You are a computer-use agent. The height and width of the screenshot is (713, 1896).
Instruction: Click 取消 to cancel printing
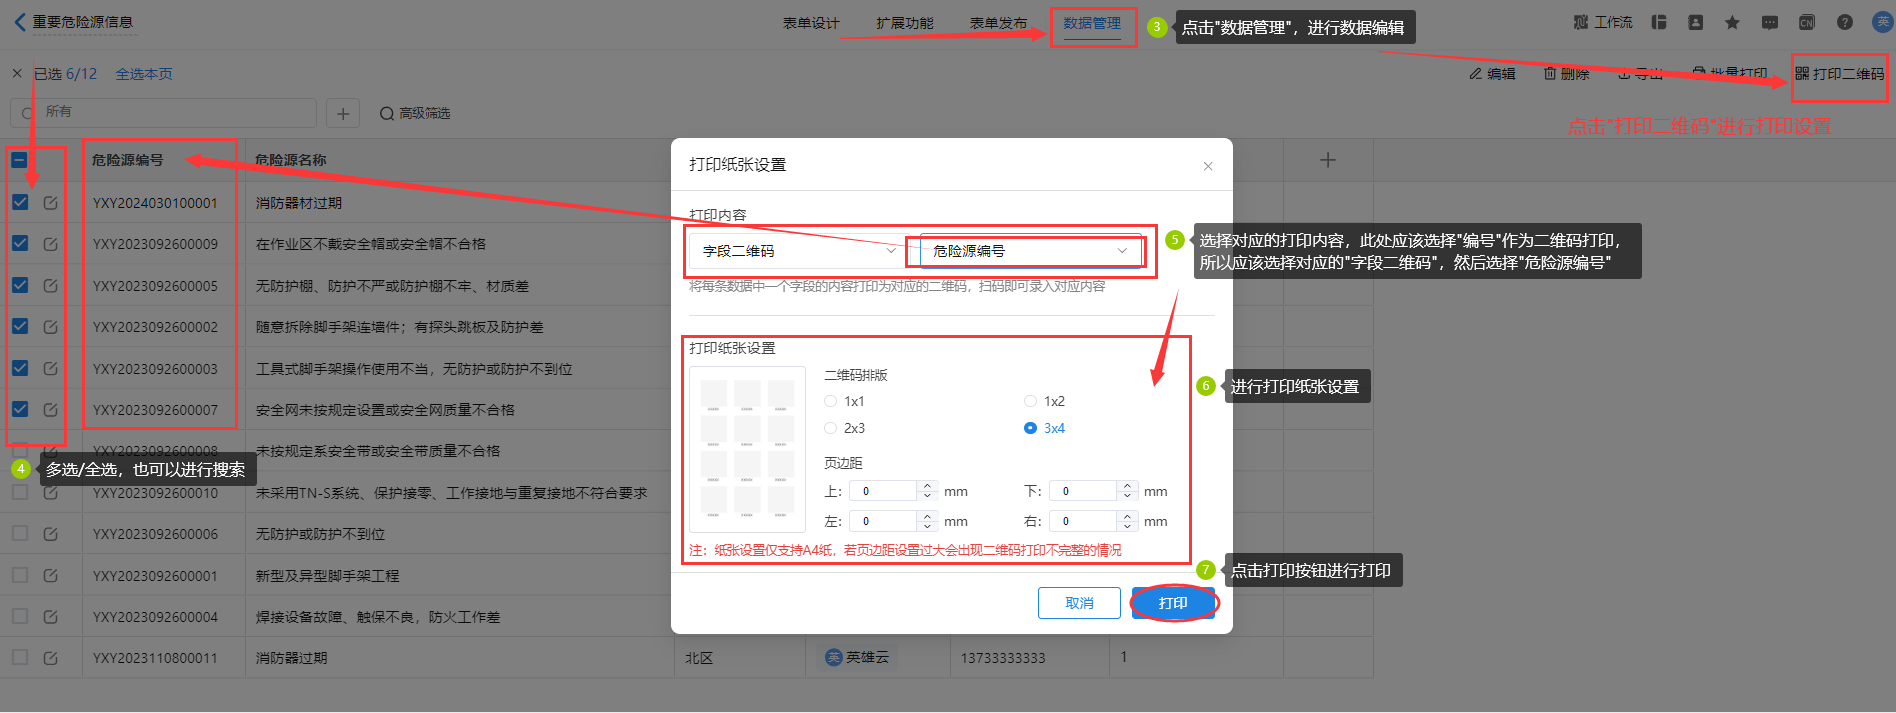point(1079,603)
